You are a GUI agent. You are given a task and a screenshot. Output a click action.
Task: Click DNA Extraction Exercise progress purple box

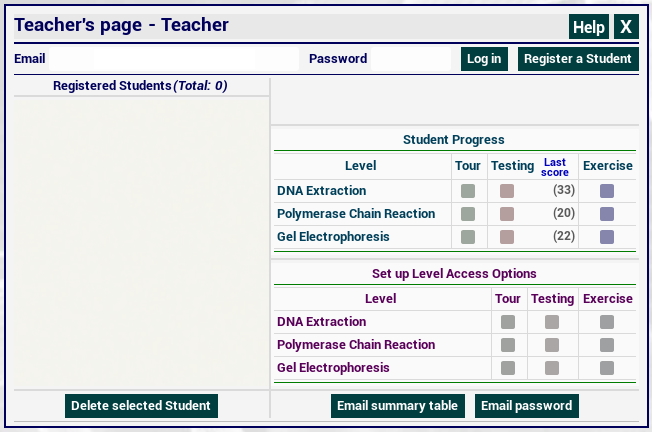(x=607, y=191)
